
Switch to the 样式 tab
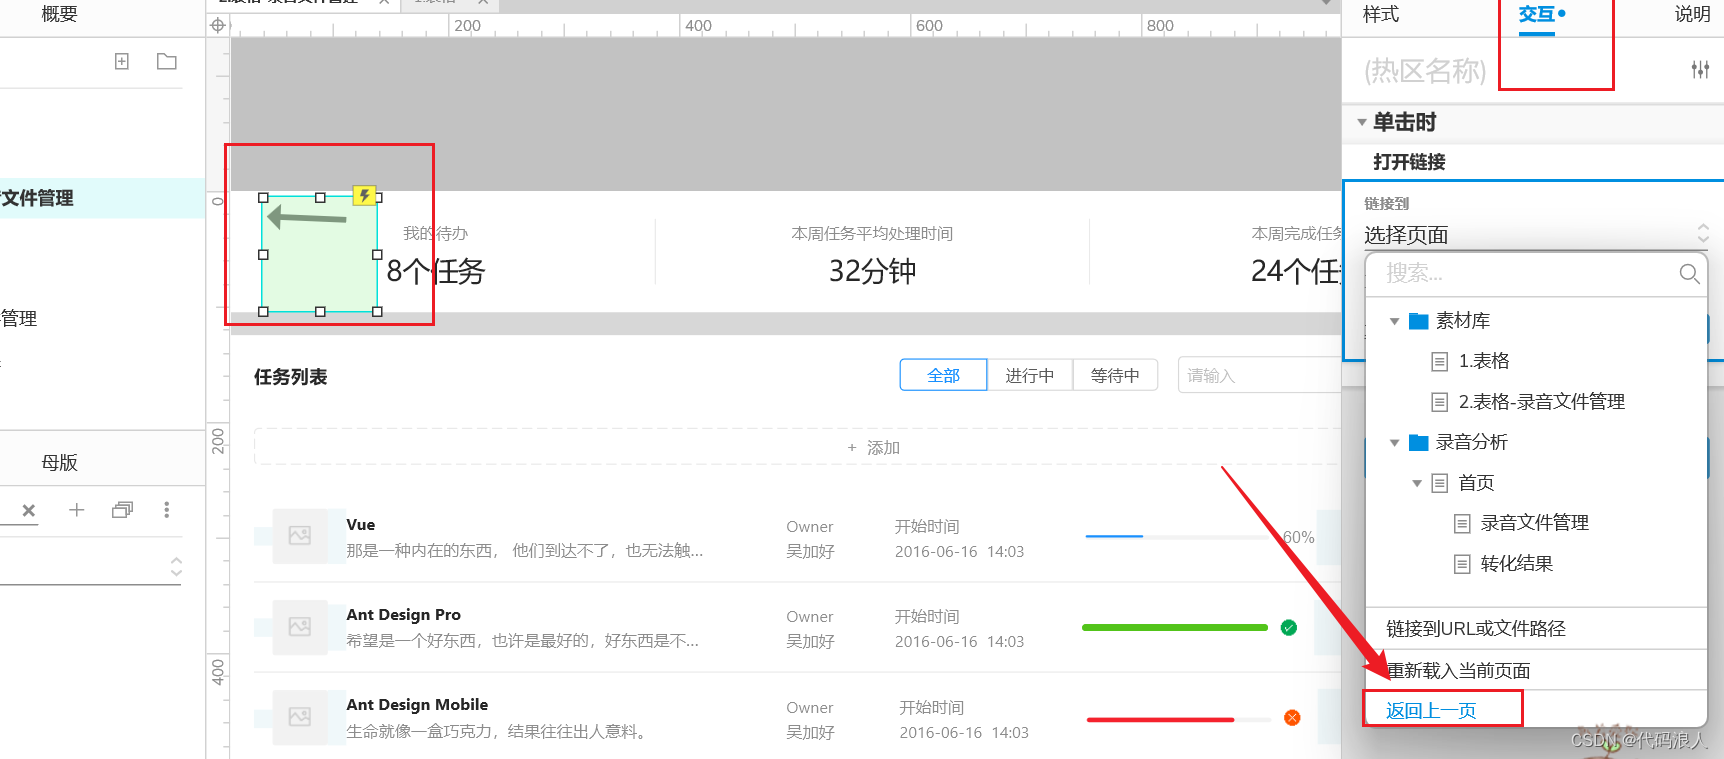point(1381,14)
